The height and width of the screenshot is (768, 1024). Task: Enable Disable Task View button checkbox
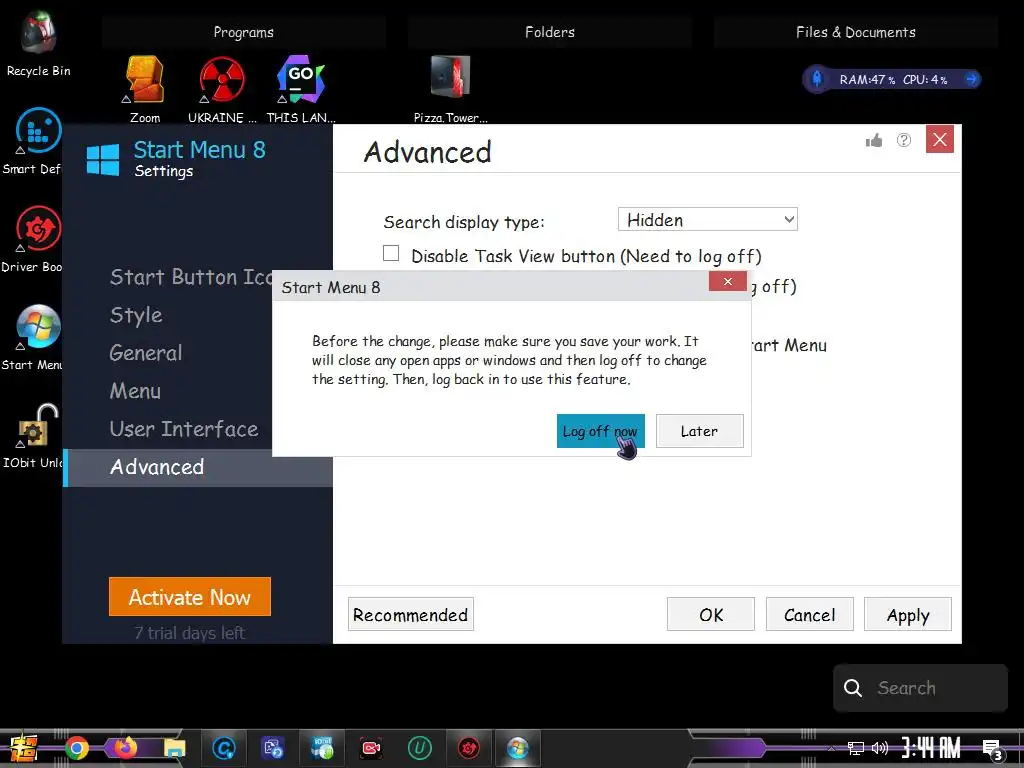point(391,253)
